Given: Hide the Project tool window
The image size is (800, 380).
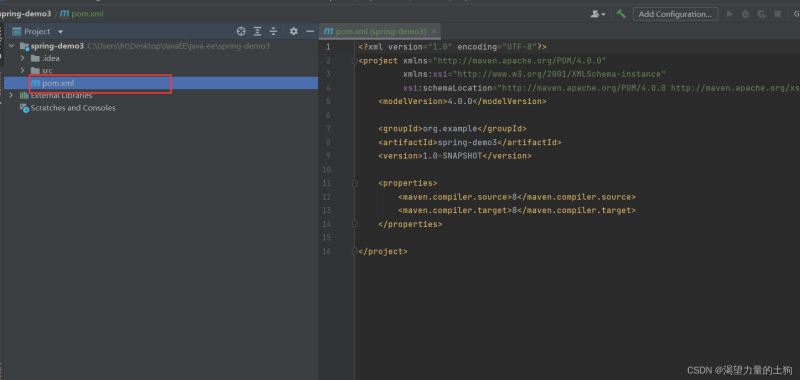Looking at the screenshot, I should pos(310,31).
